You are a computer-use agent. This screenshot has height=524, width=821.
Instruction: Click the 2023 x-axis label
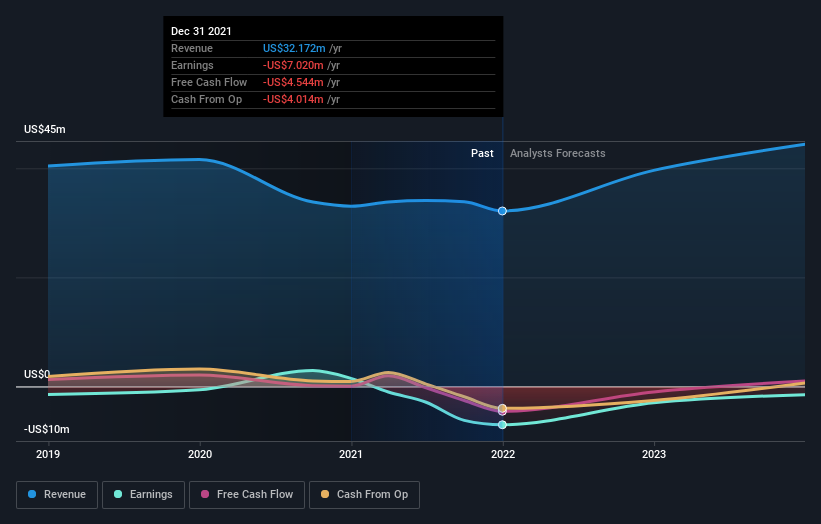point(654,454)
